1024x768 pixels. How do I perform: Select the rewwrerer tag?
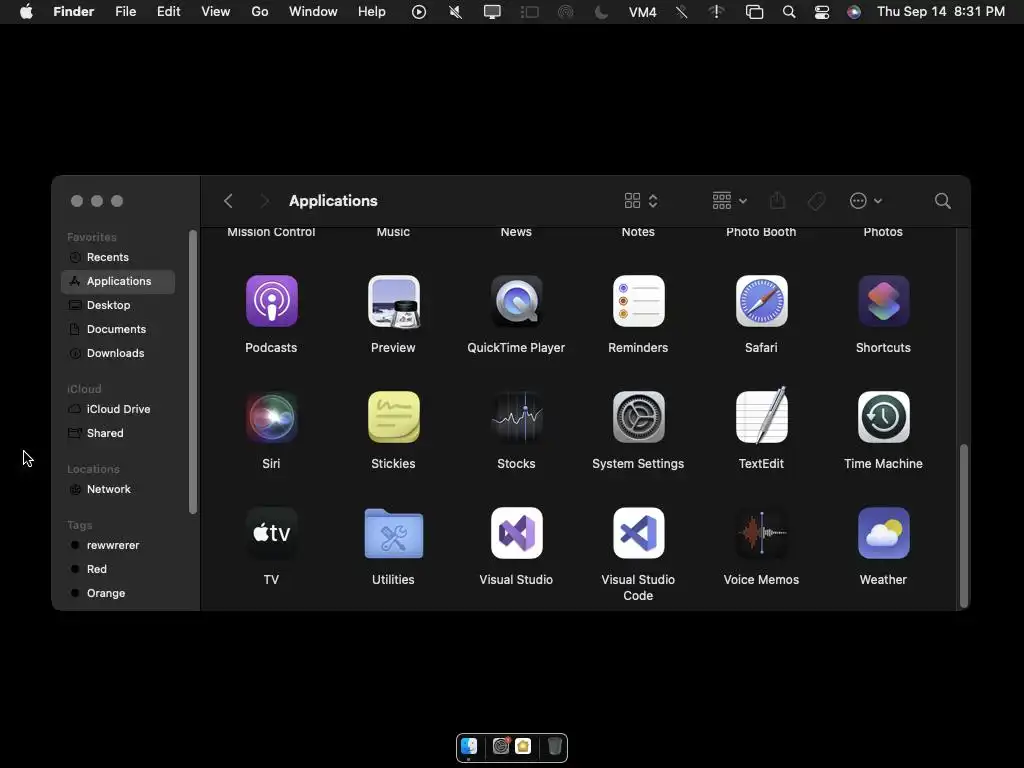118,545
